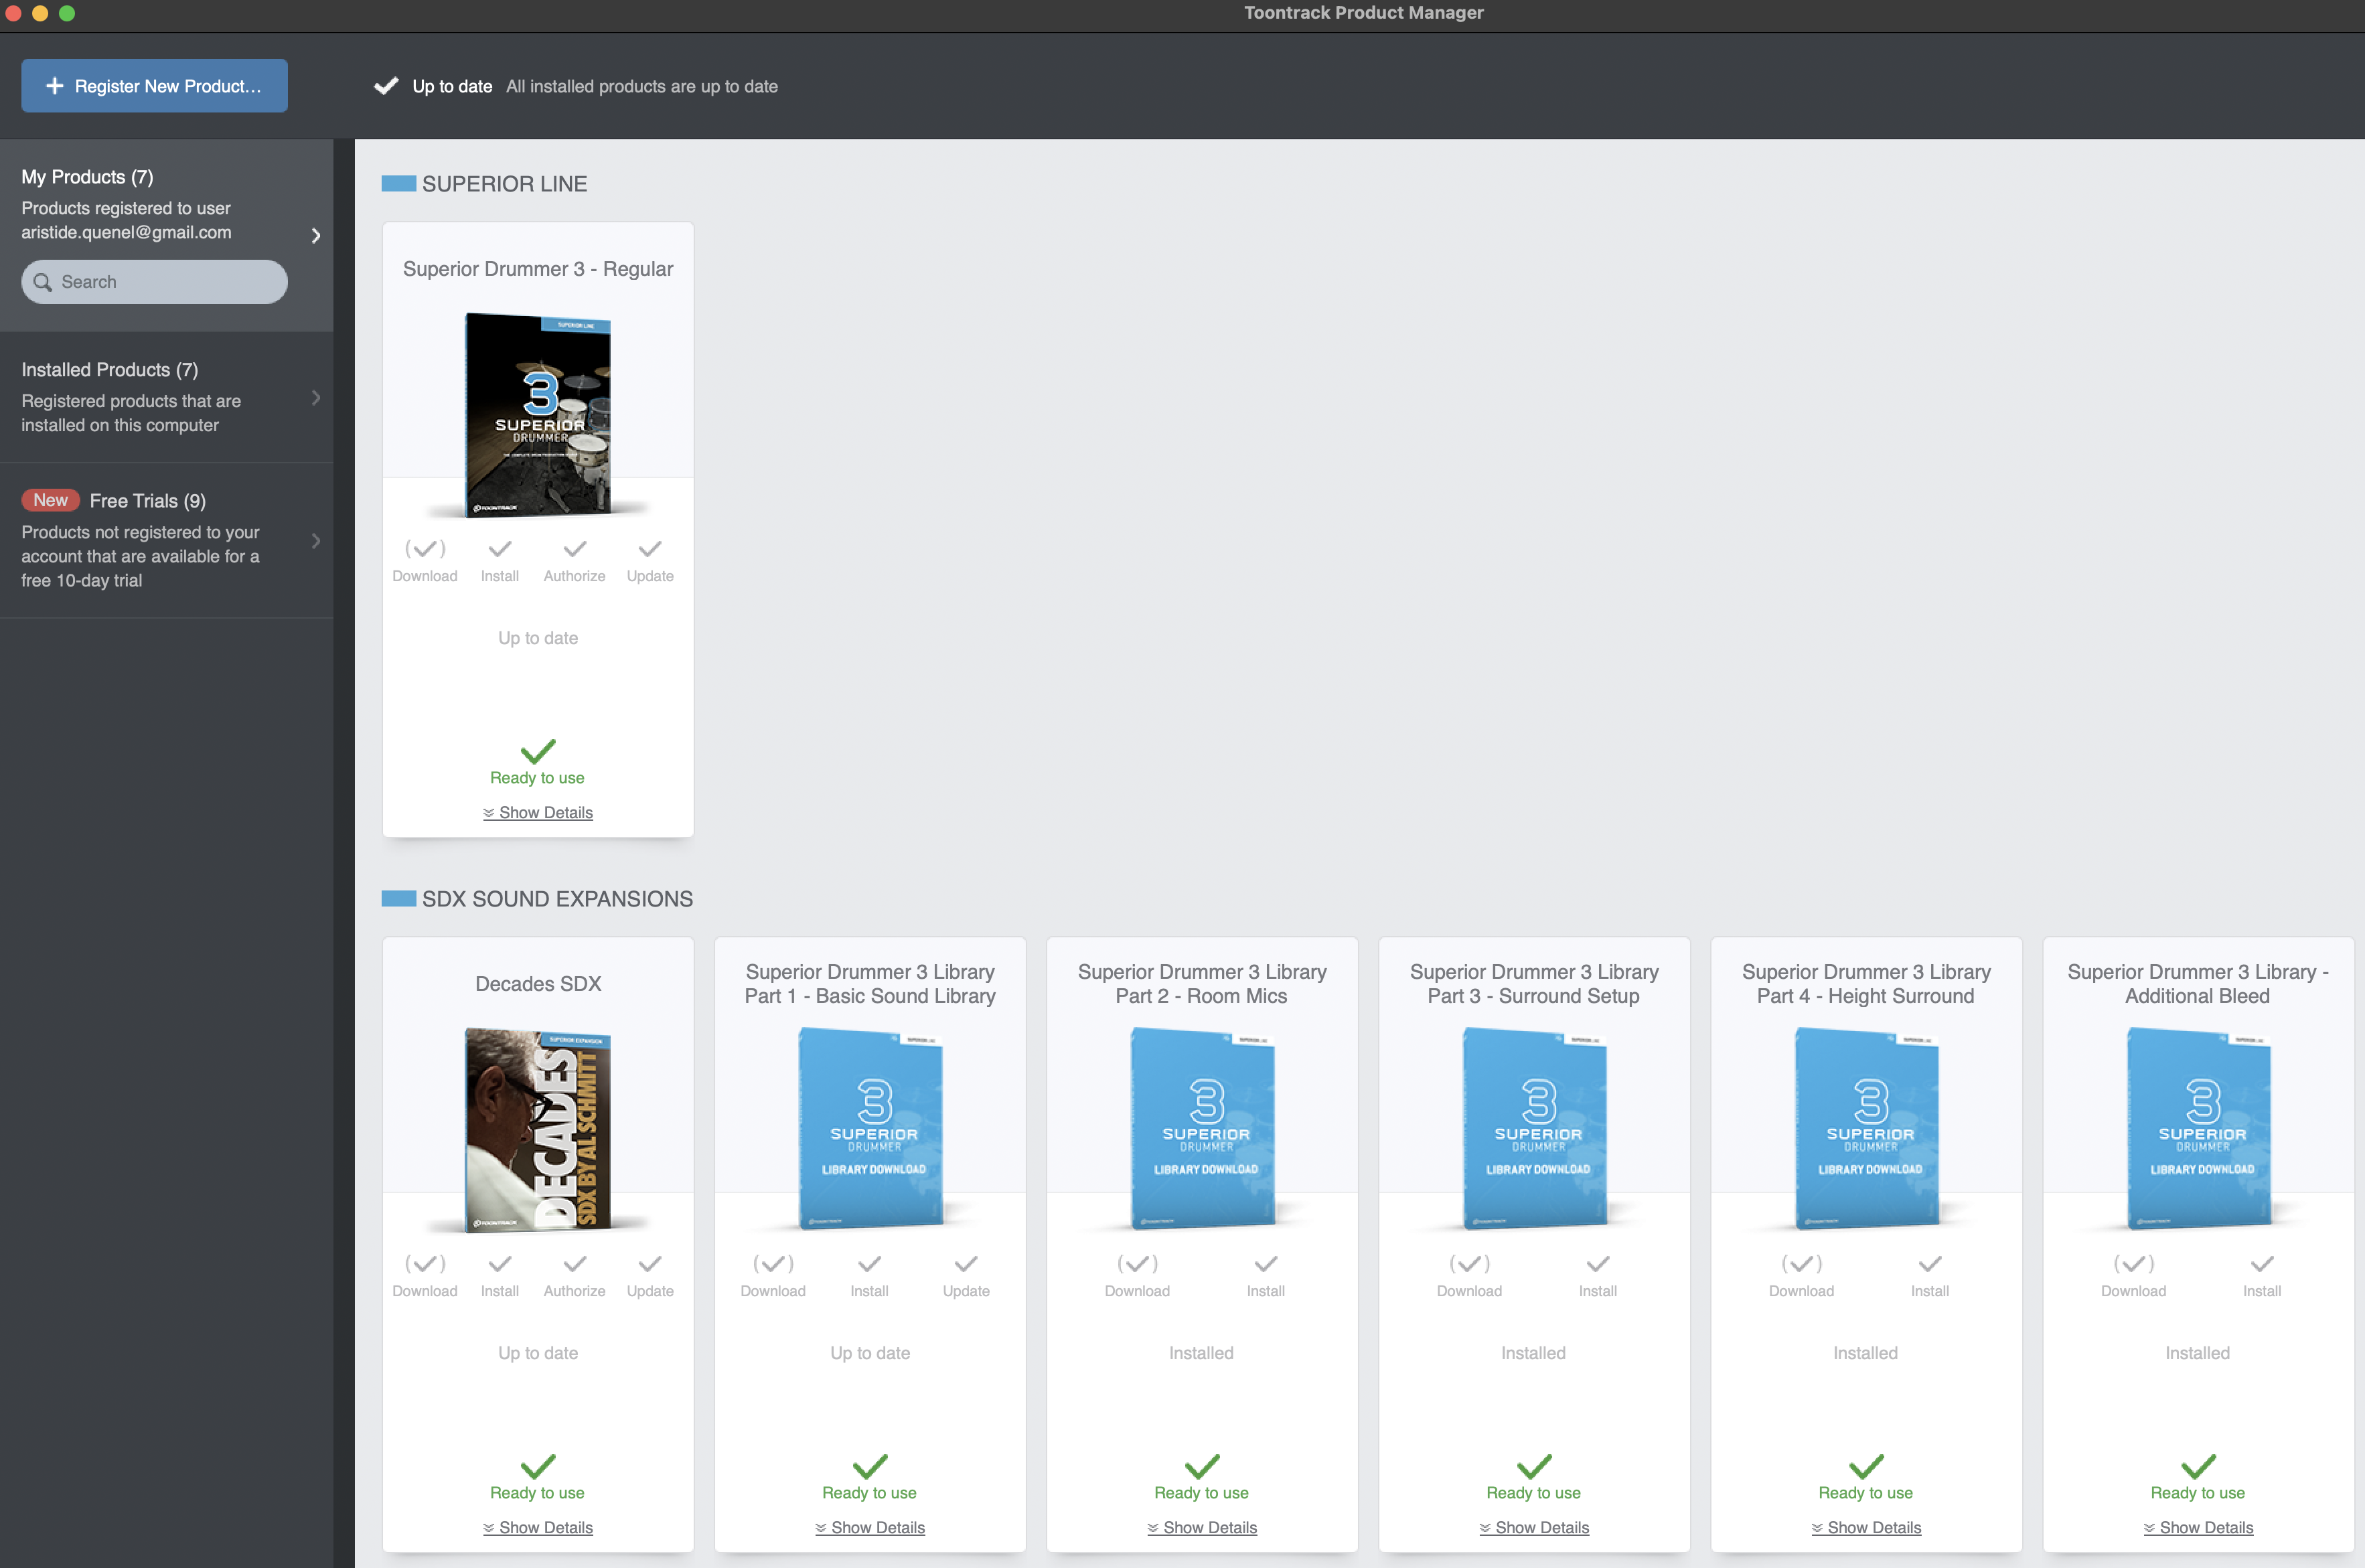Click Download icon for Decades SDX

click(x=425, y=1264)
